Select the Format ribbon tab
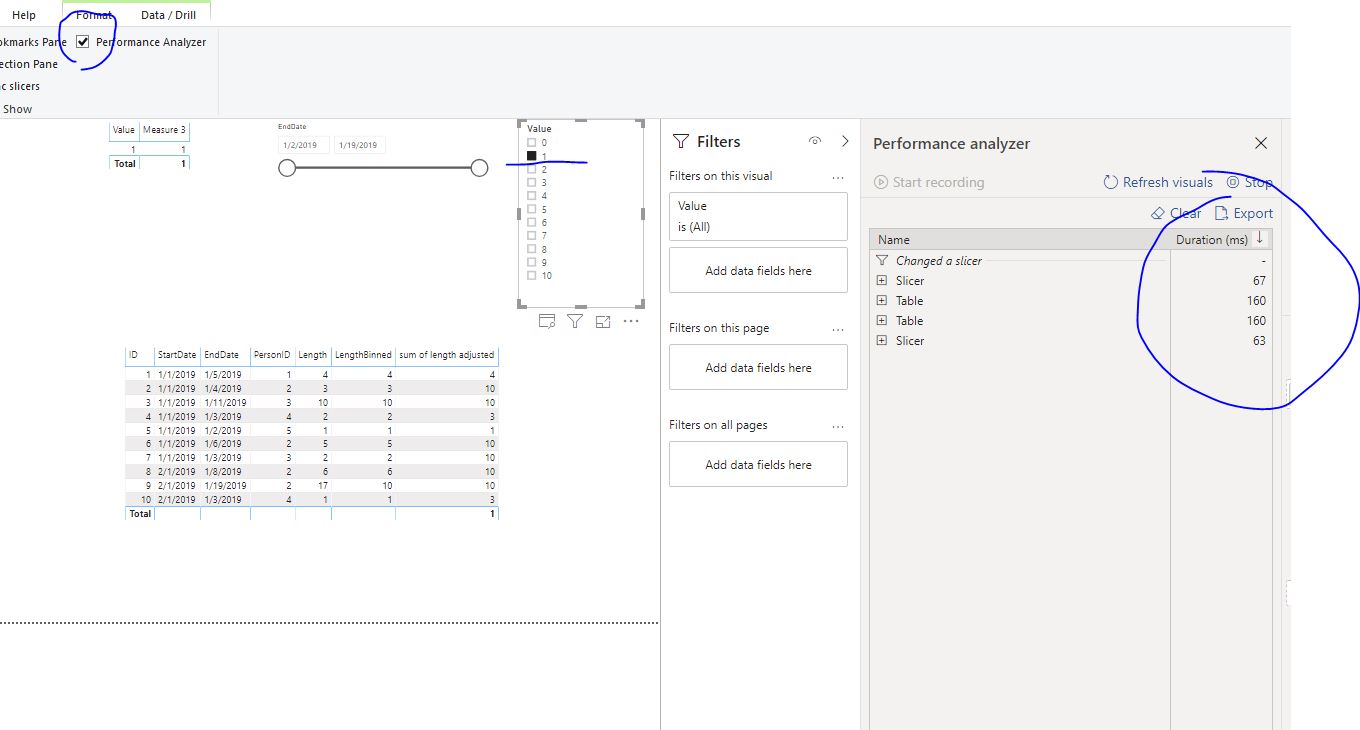Image resolution: width=1360 pixels, height=730 pixels. pyautogui.click(x=94, y=15)
